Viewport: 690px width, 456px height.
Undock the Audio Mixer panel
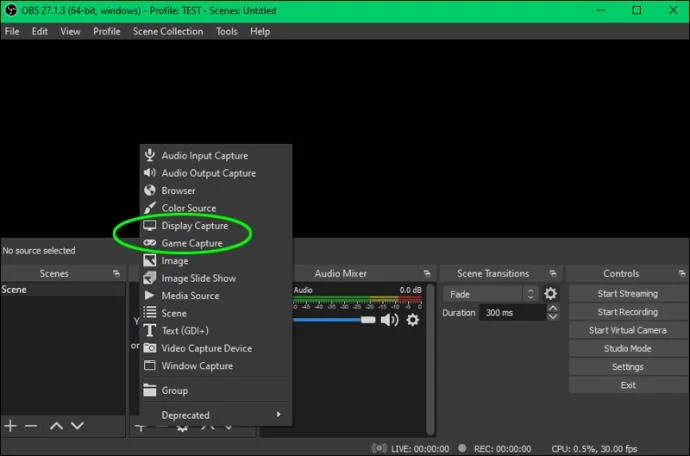click(x=427, y=273)
